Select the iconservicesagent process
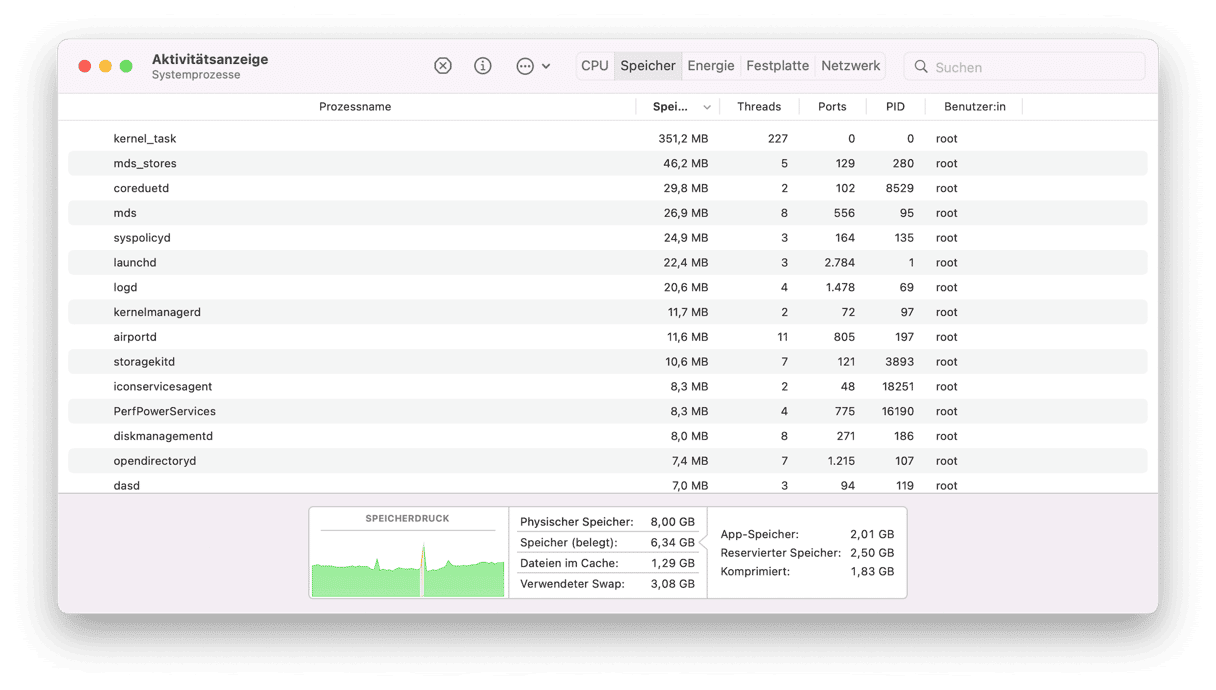The image size is (1216, 690). (x=608, y=386)
